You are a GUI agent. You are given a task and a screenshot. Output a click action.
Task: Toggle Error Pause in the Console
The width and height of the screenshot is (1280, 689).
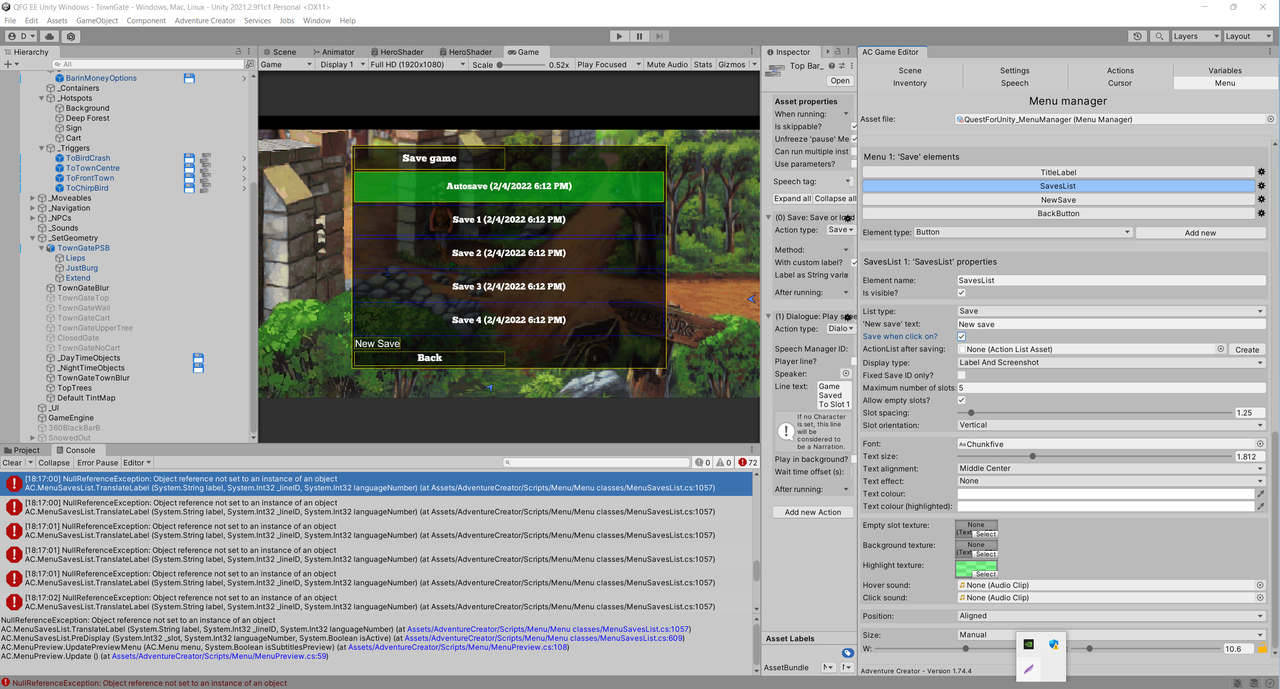coord(97,463)
